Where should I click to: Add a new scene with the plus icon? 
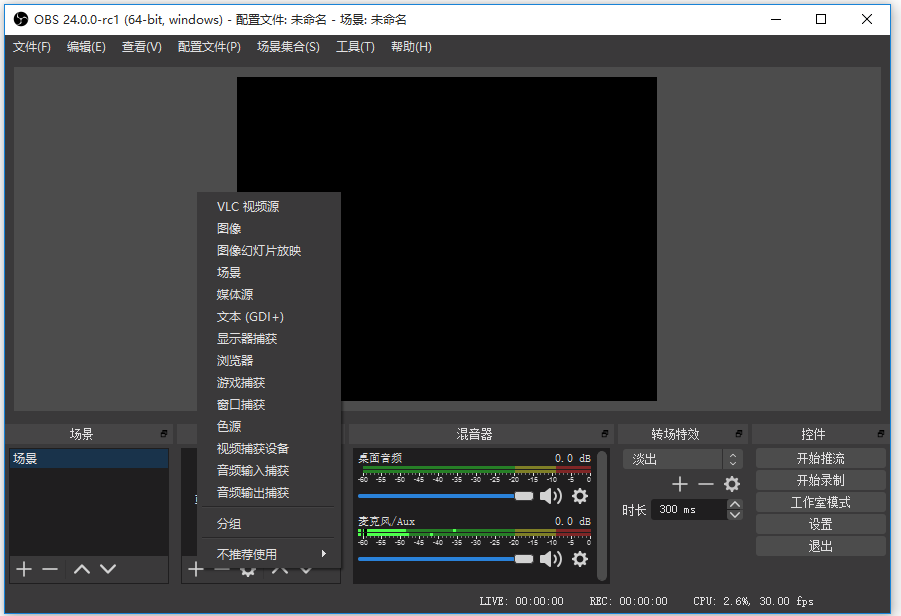coord(23,569)
